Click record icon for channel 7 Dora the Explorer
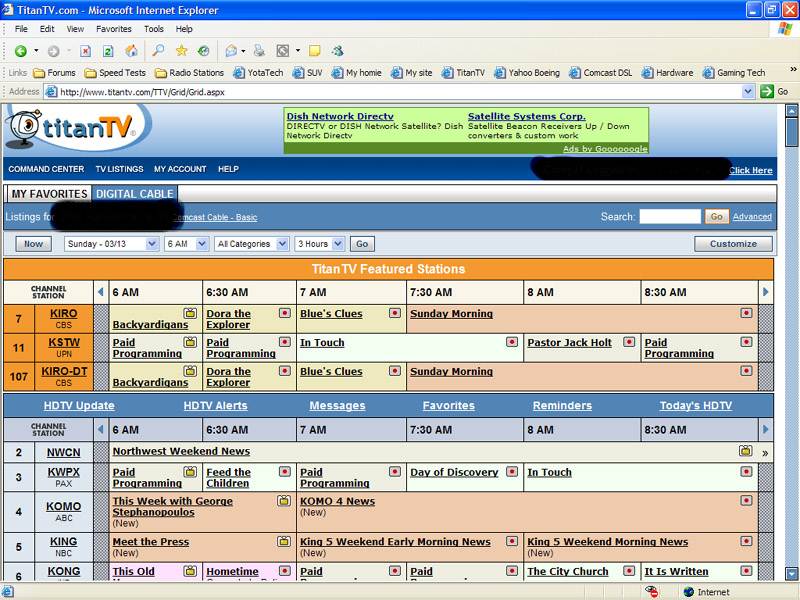The image size is (800, 600). [285, 313]
